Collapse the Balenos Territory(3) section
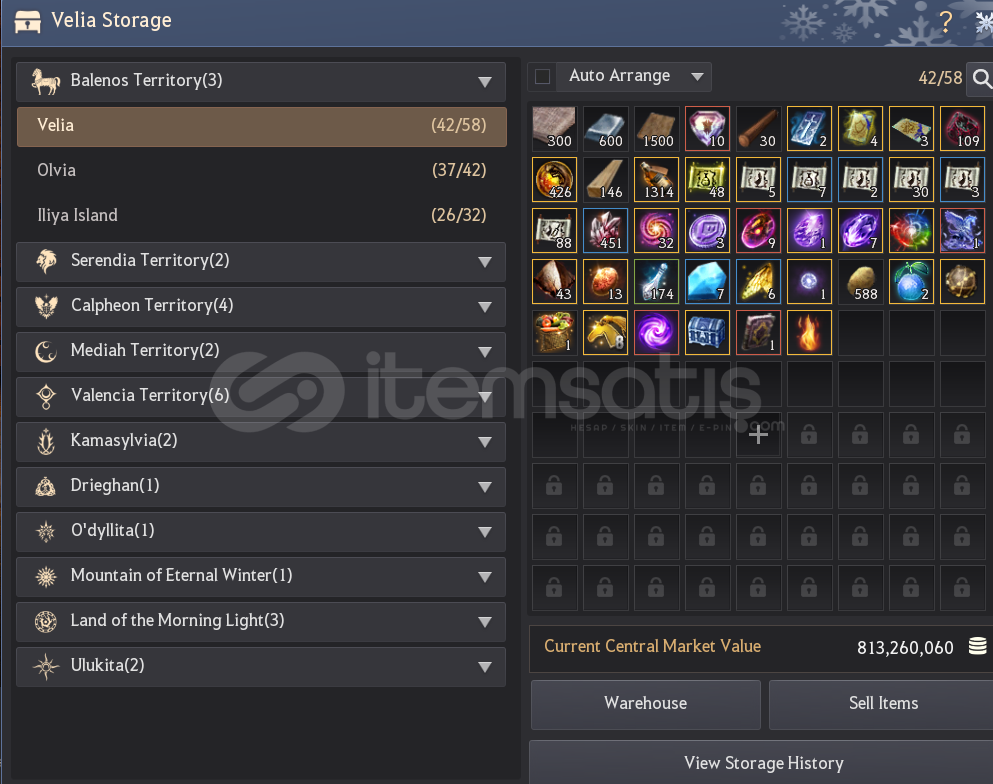This screenshot has width=993, height=784. coord(261,81)
